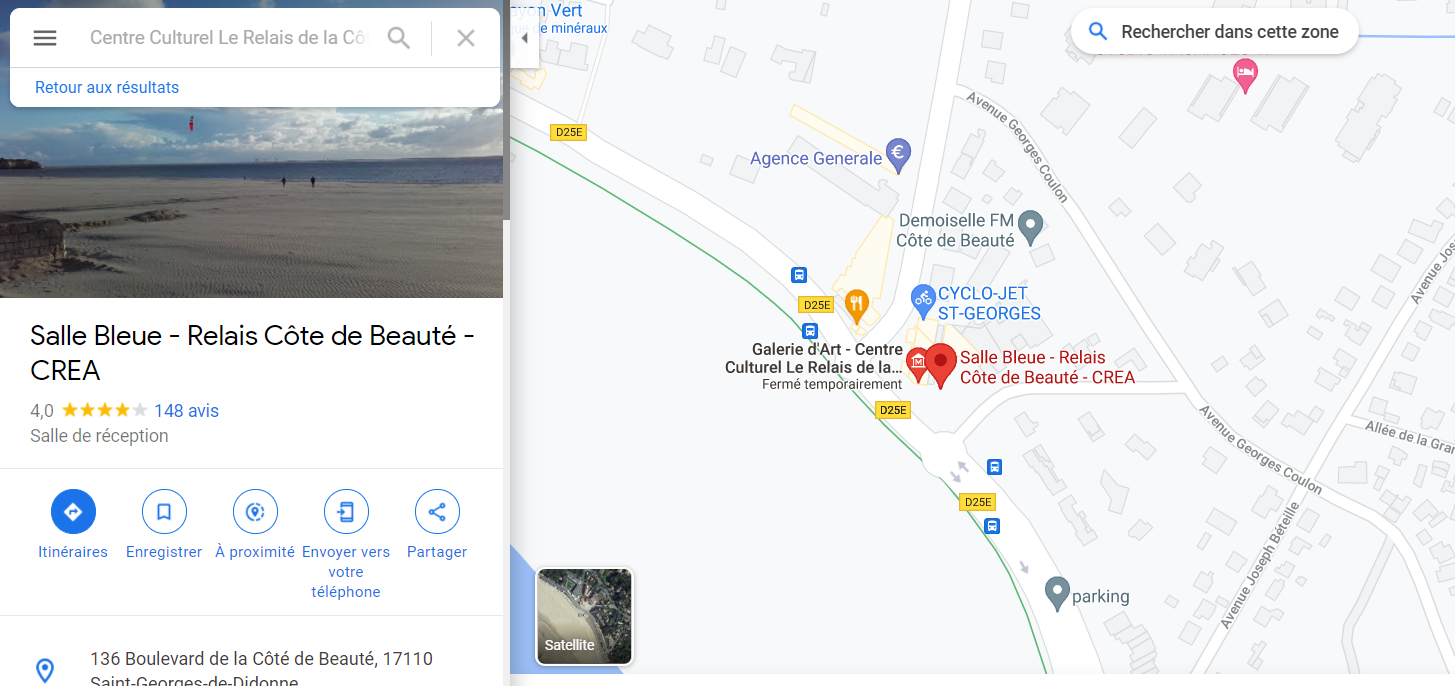Click the Itinéraires directions icon
The height and width of the screenshot is (686, 1455).
tap(73, 512)
